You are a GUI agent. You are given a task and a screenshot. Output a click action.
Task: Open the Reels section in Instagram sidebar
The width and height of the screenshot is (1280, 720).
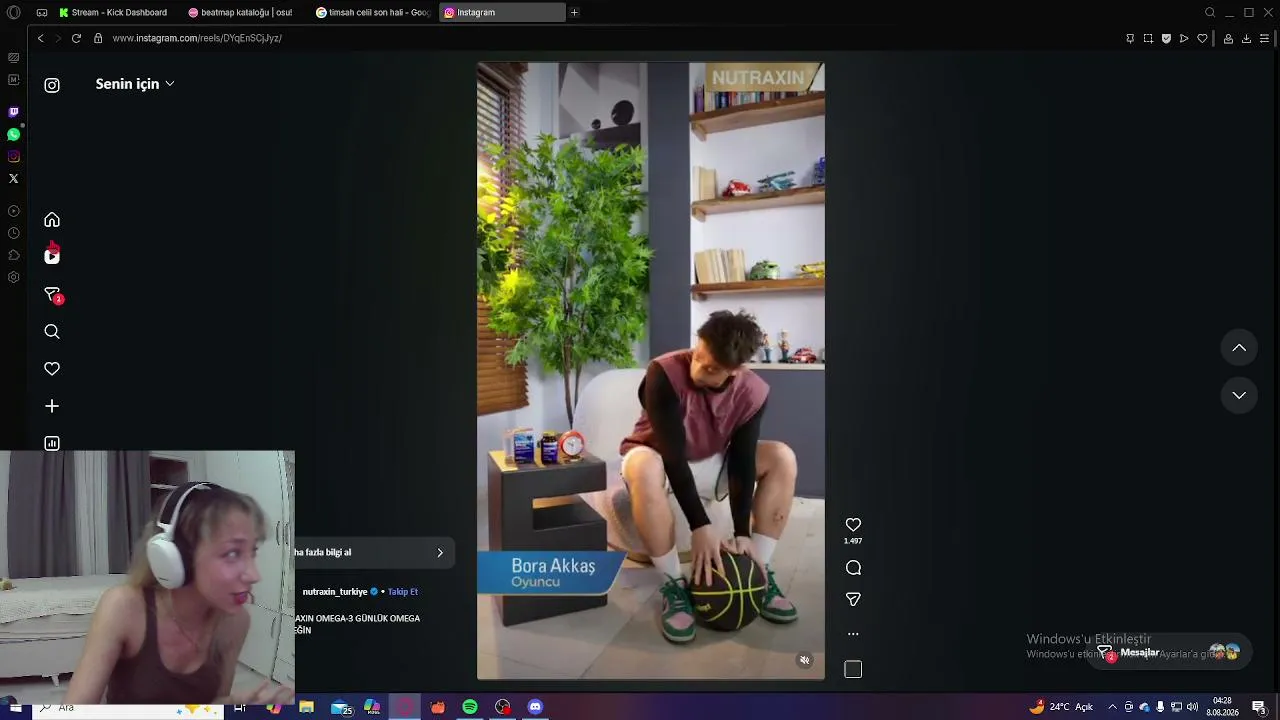tap(52, 256)
